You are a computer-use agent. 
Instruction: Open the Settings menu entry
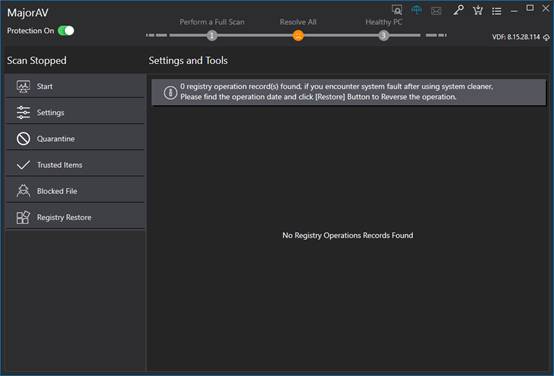(x=75, y=112)
